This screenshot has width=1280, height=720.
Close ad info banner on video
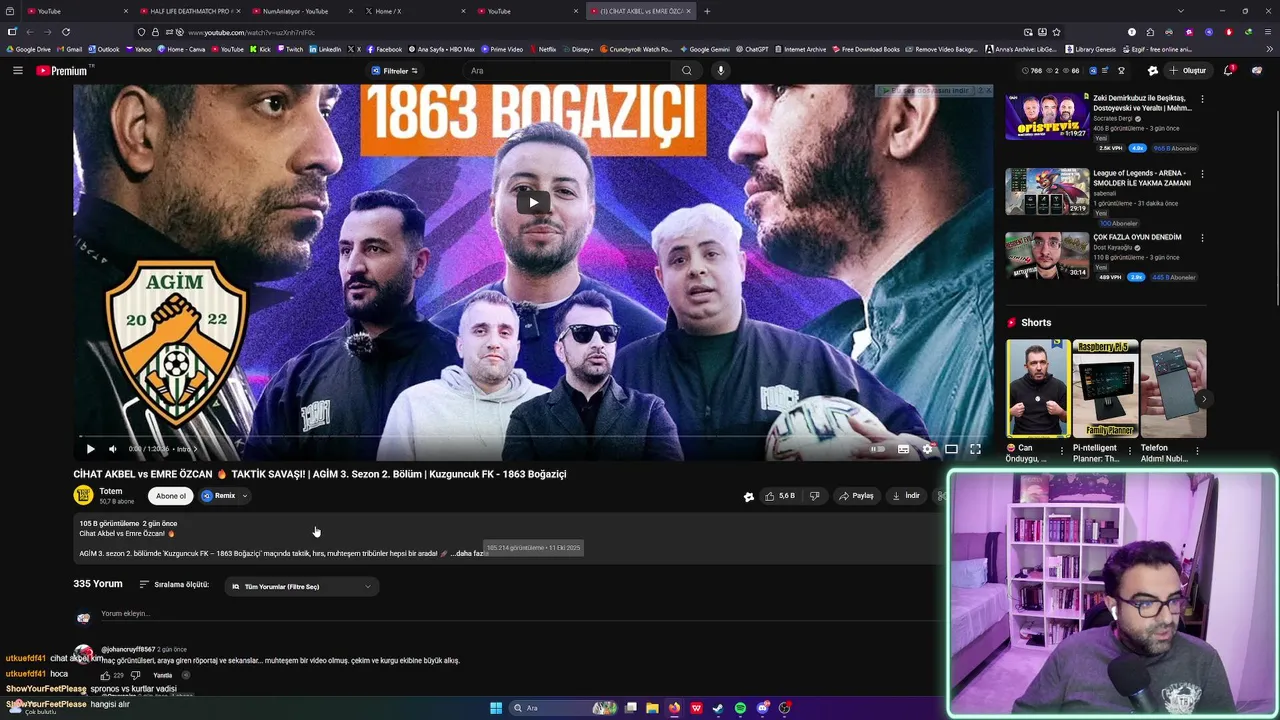click(988, 91)
